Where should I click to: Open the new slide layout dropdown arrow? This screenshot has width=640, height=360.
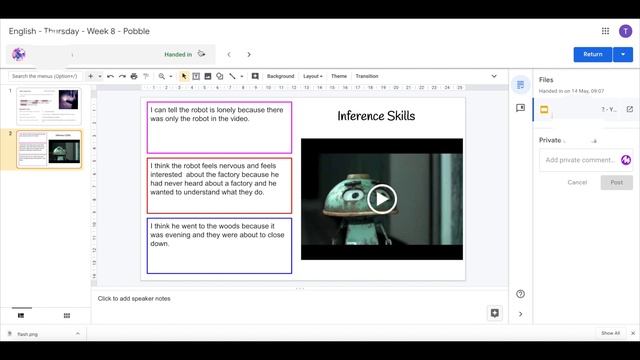point(100,76)
